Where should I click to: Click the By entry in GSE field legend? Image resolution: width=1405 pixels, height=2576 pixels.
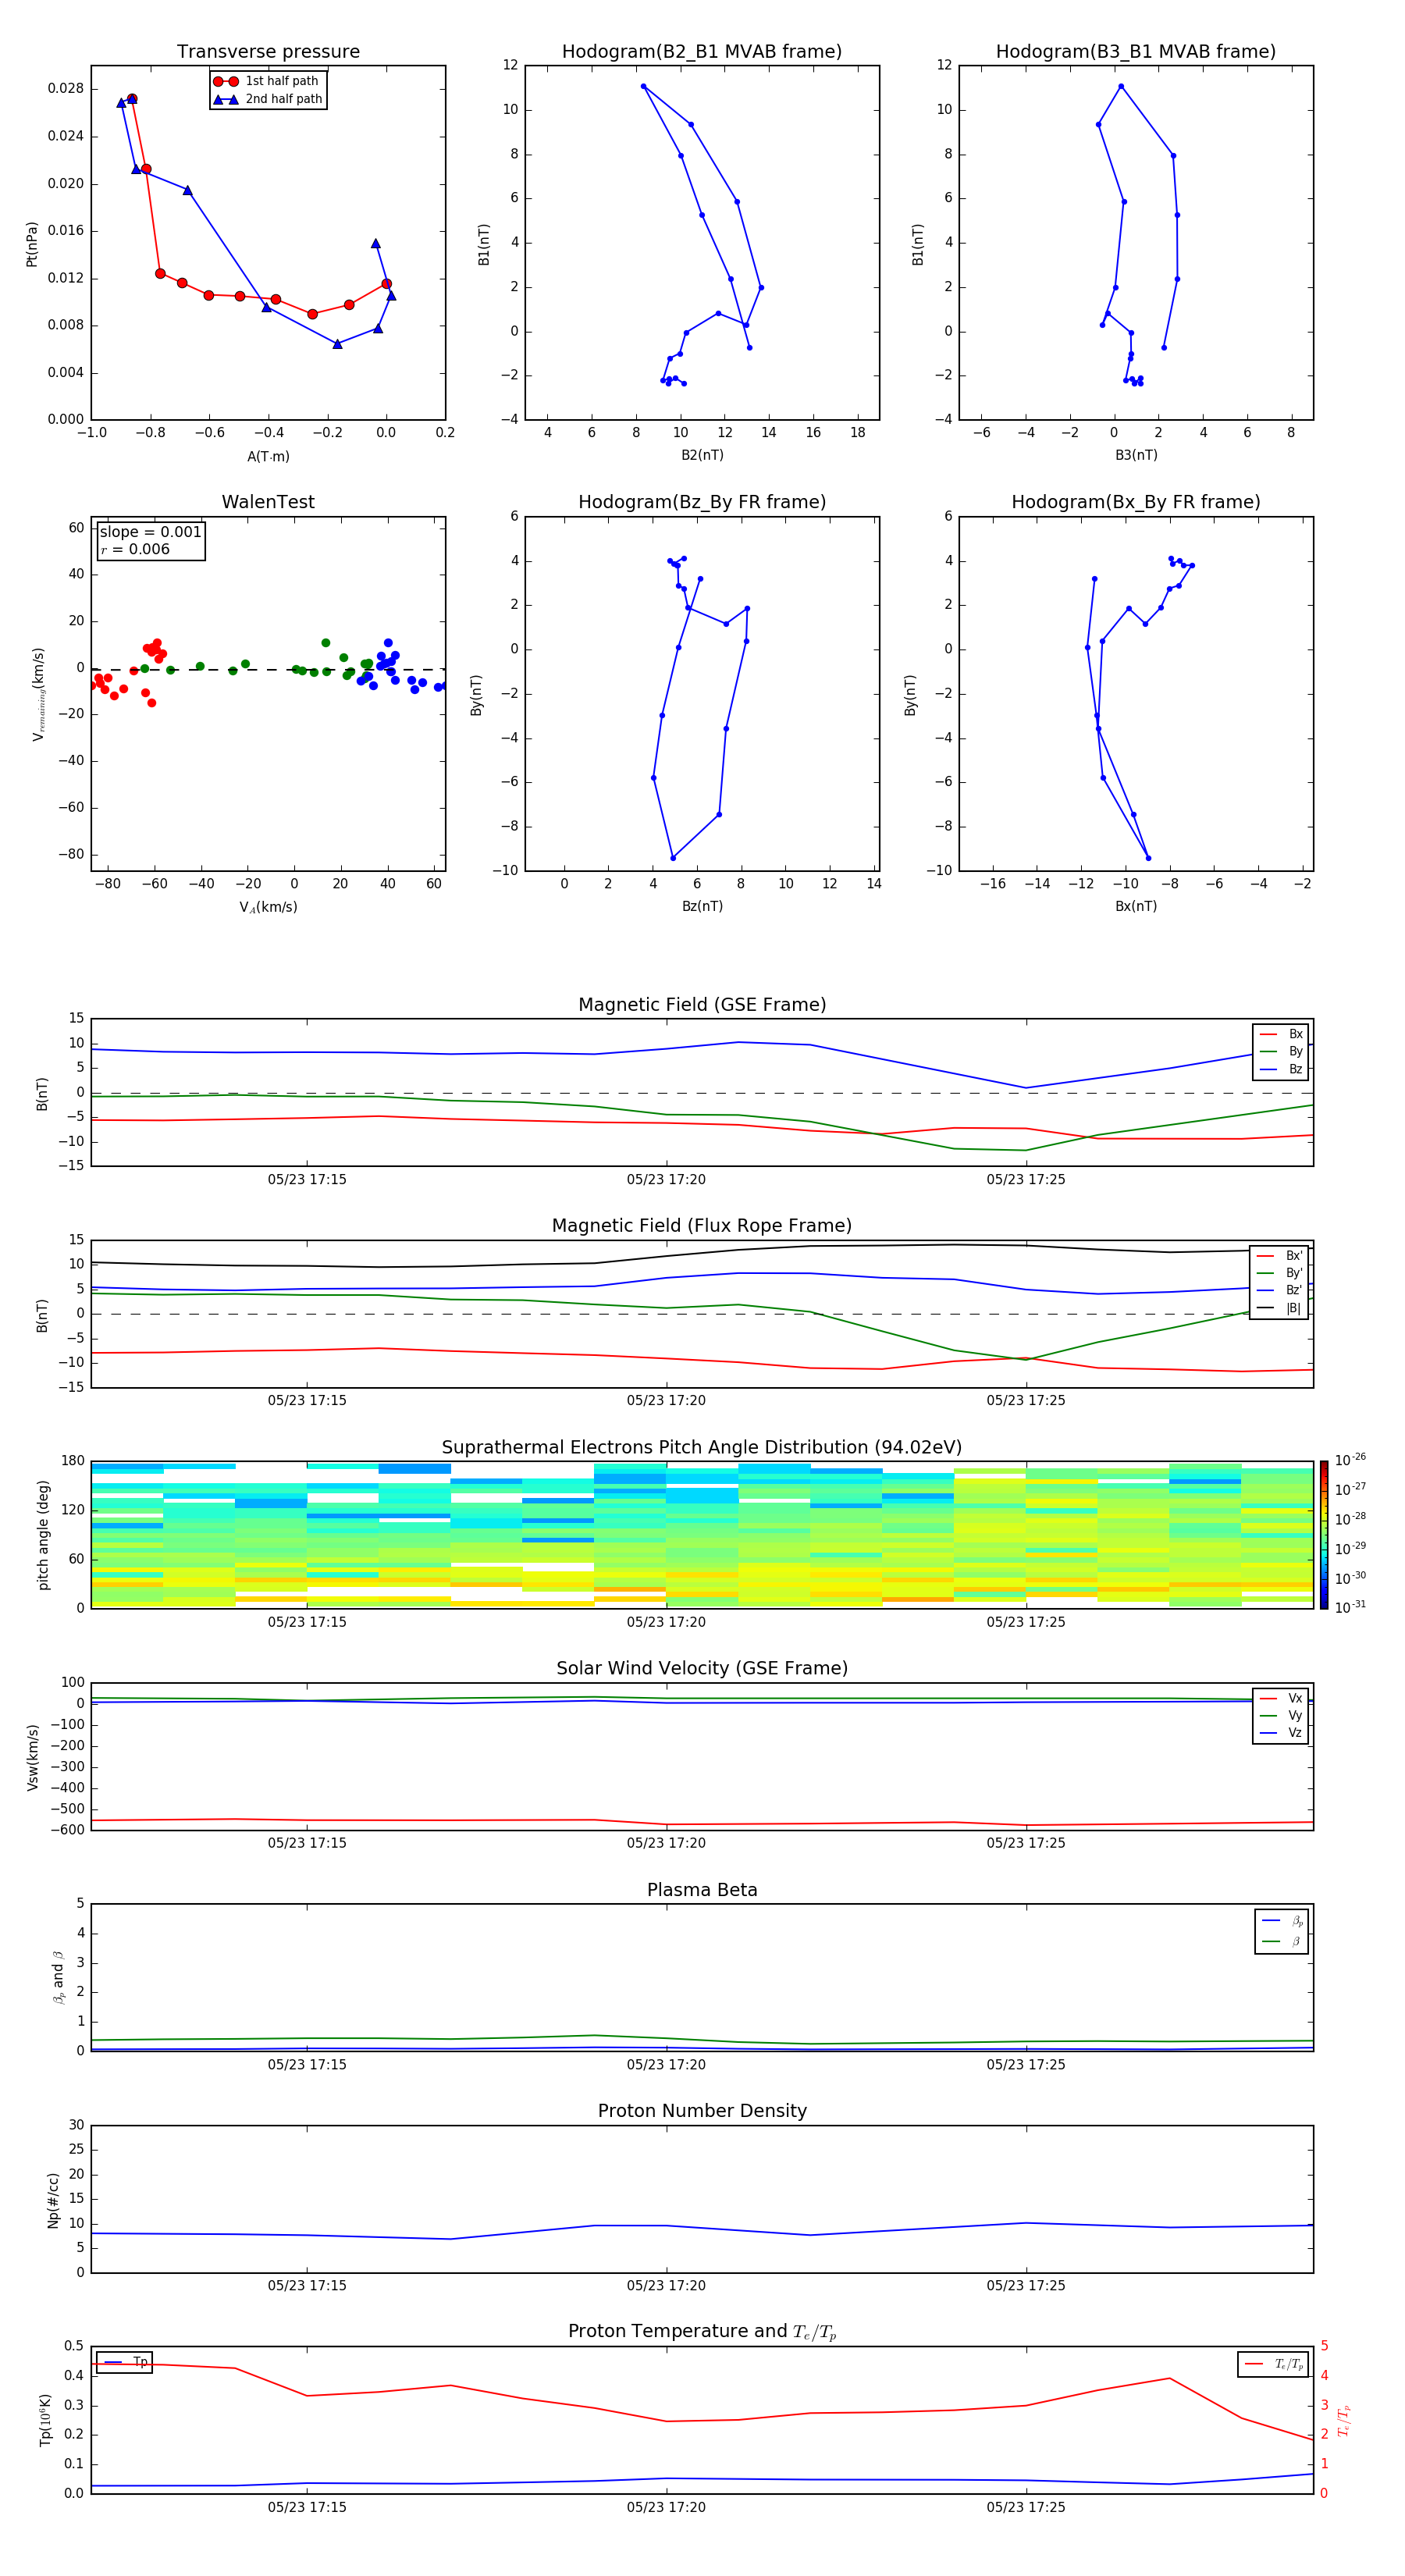point(1281,1051)
